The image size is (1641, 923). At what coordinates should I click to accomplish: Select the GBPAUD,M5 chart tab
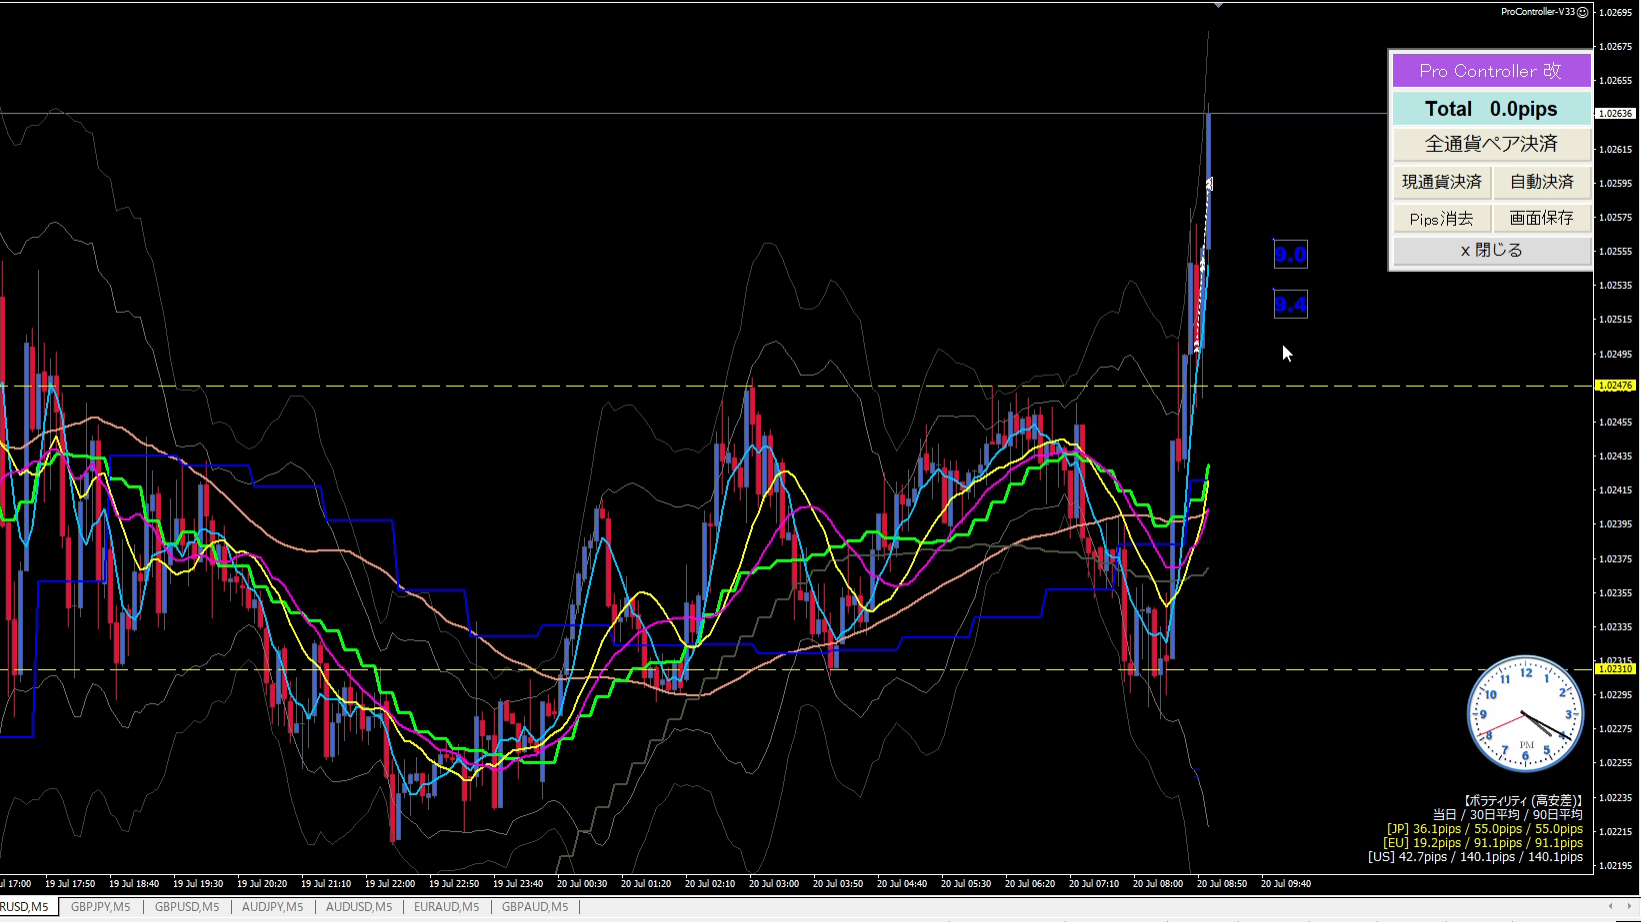[535, 907]
